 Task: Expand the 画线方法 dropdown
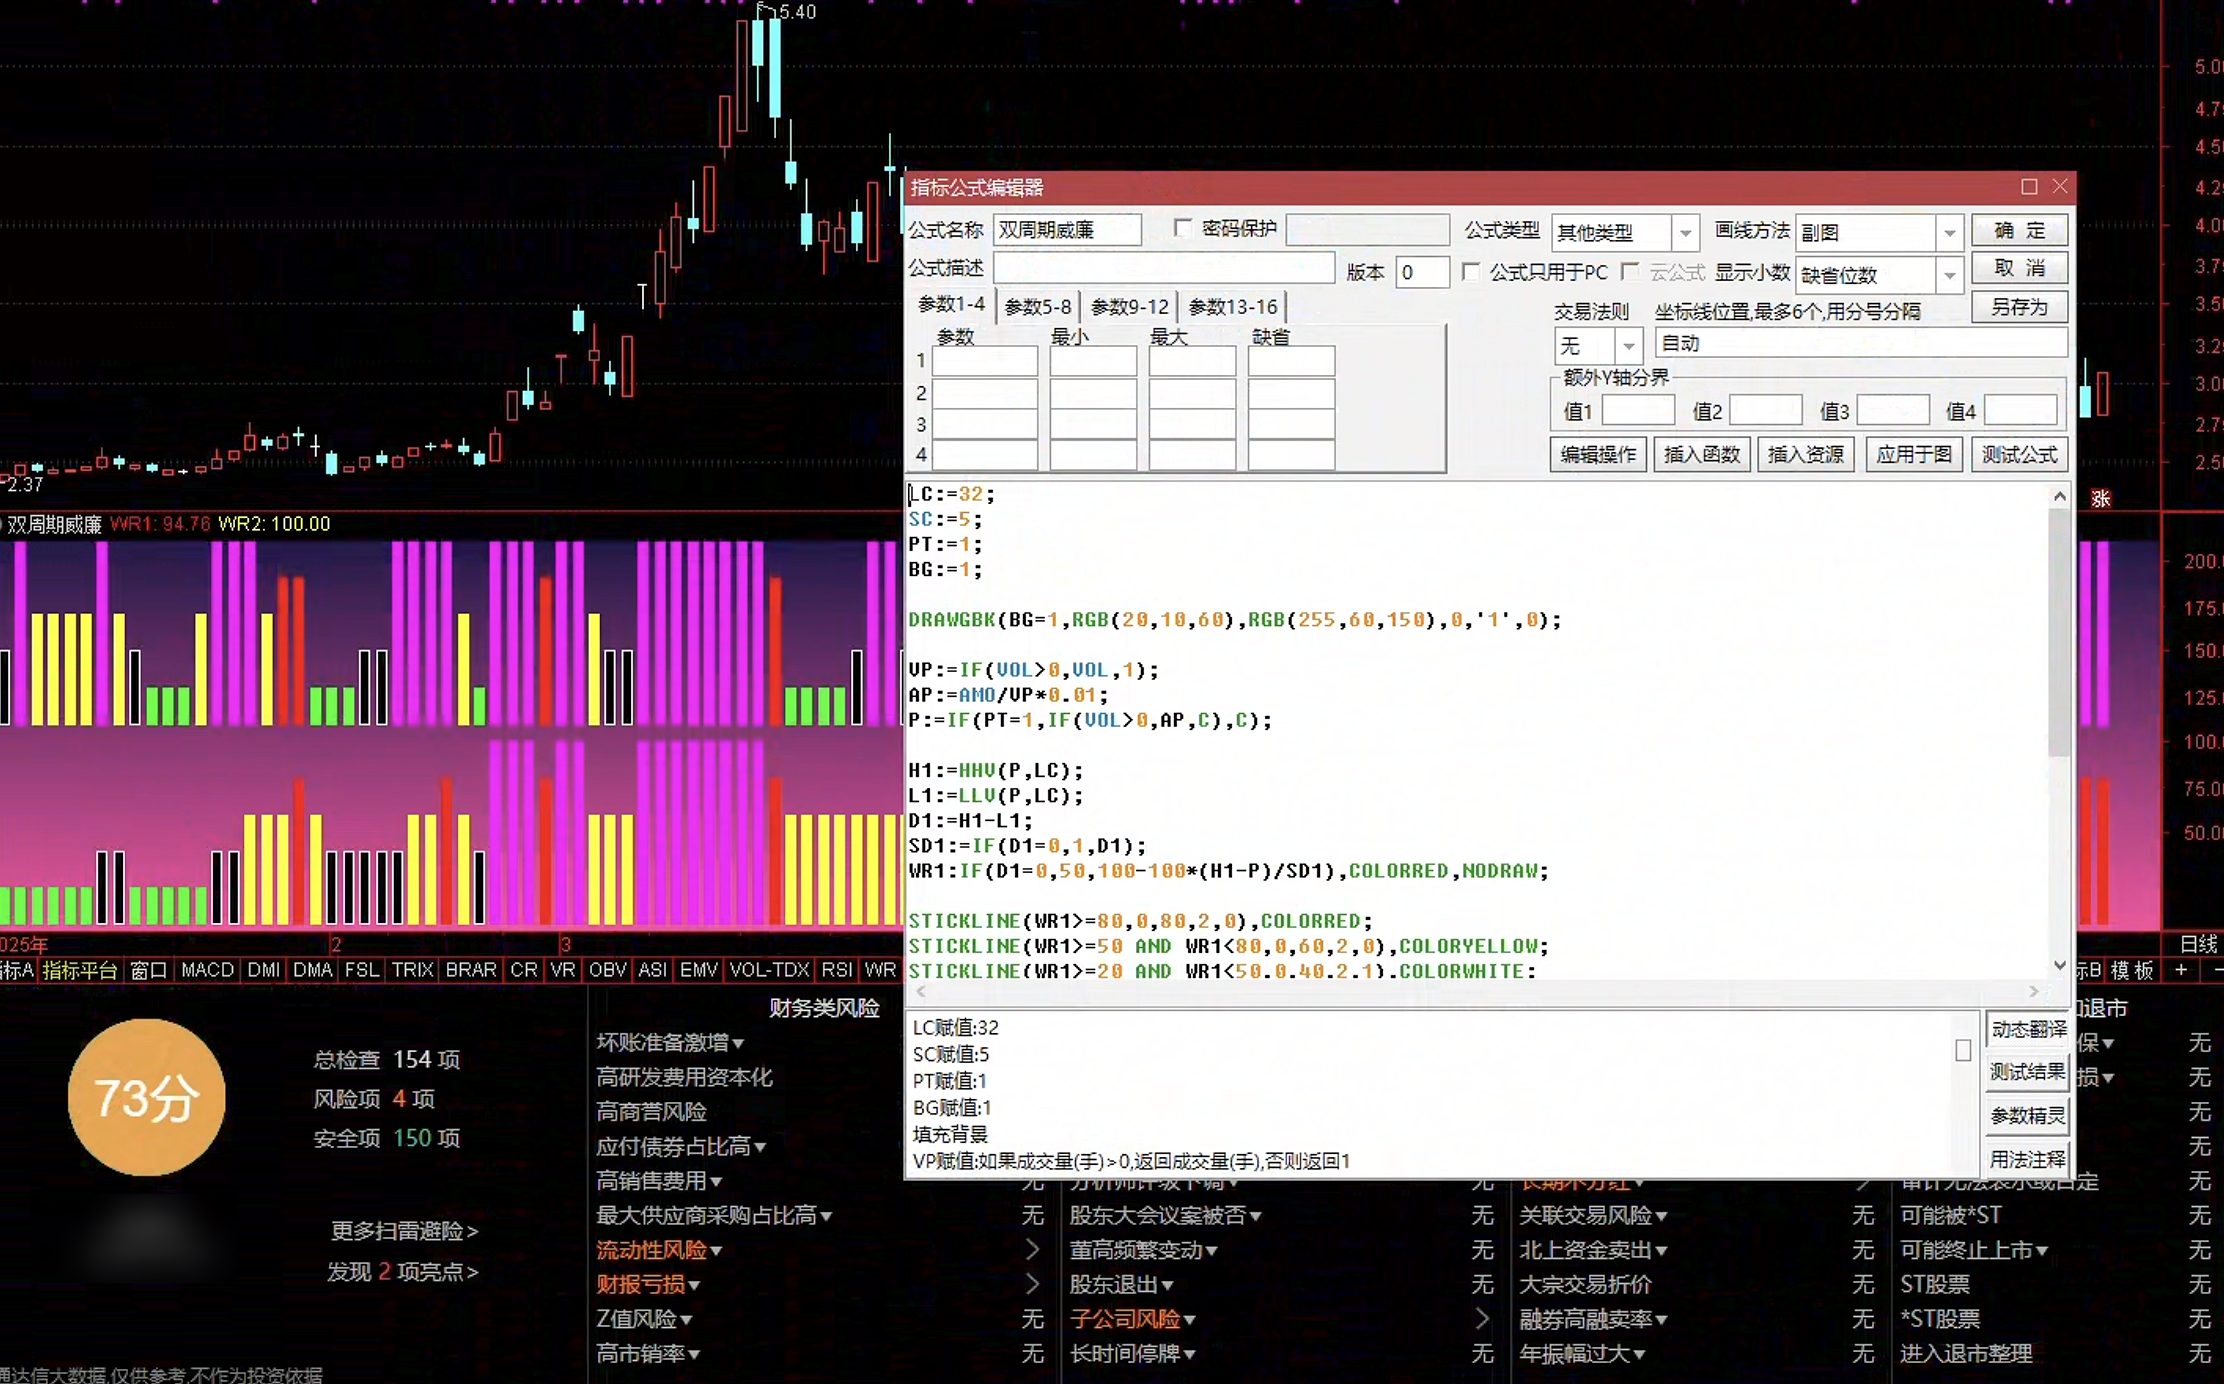pyautogui.click(x=1949, y=233)
